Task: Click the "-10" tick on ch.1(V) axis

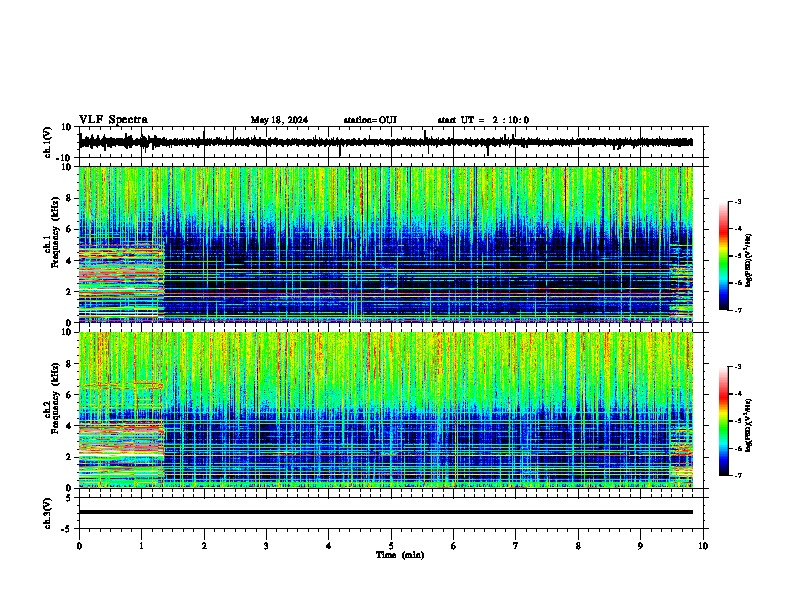Action: pos(65,158)
